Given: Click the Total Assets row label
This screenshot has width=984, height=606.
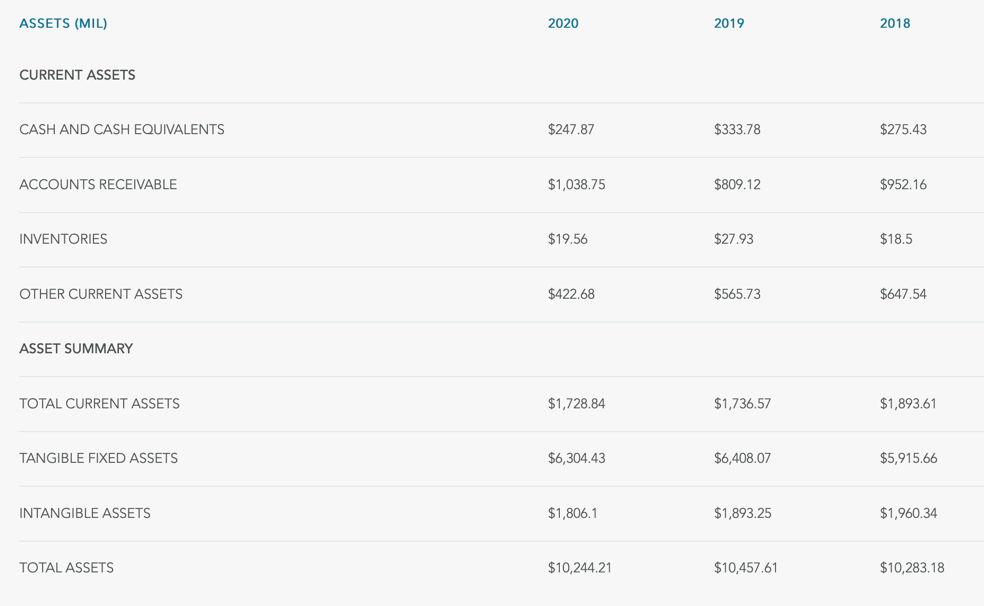Looking at the screenshot, I should tap(66, 568).
